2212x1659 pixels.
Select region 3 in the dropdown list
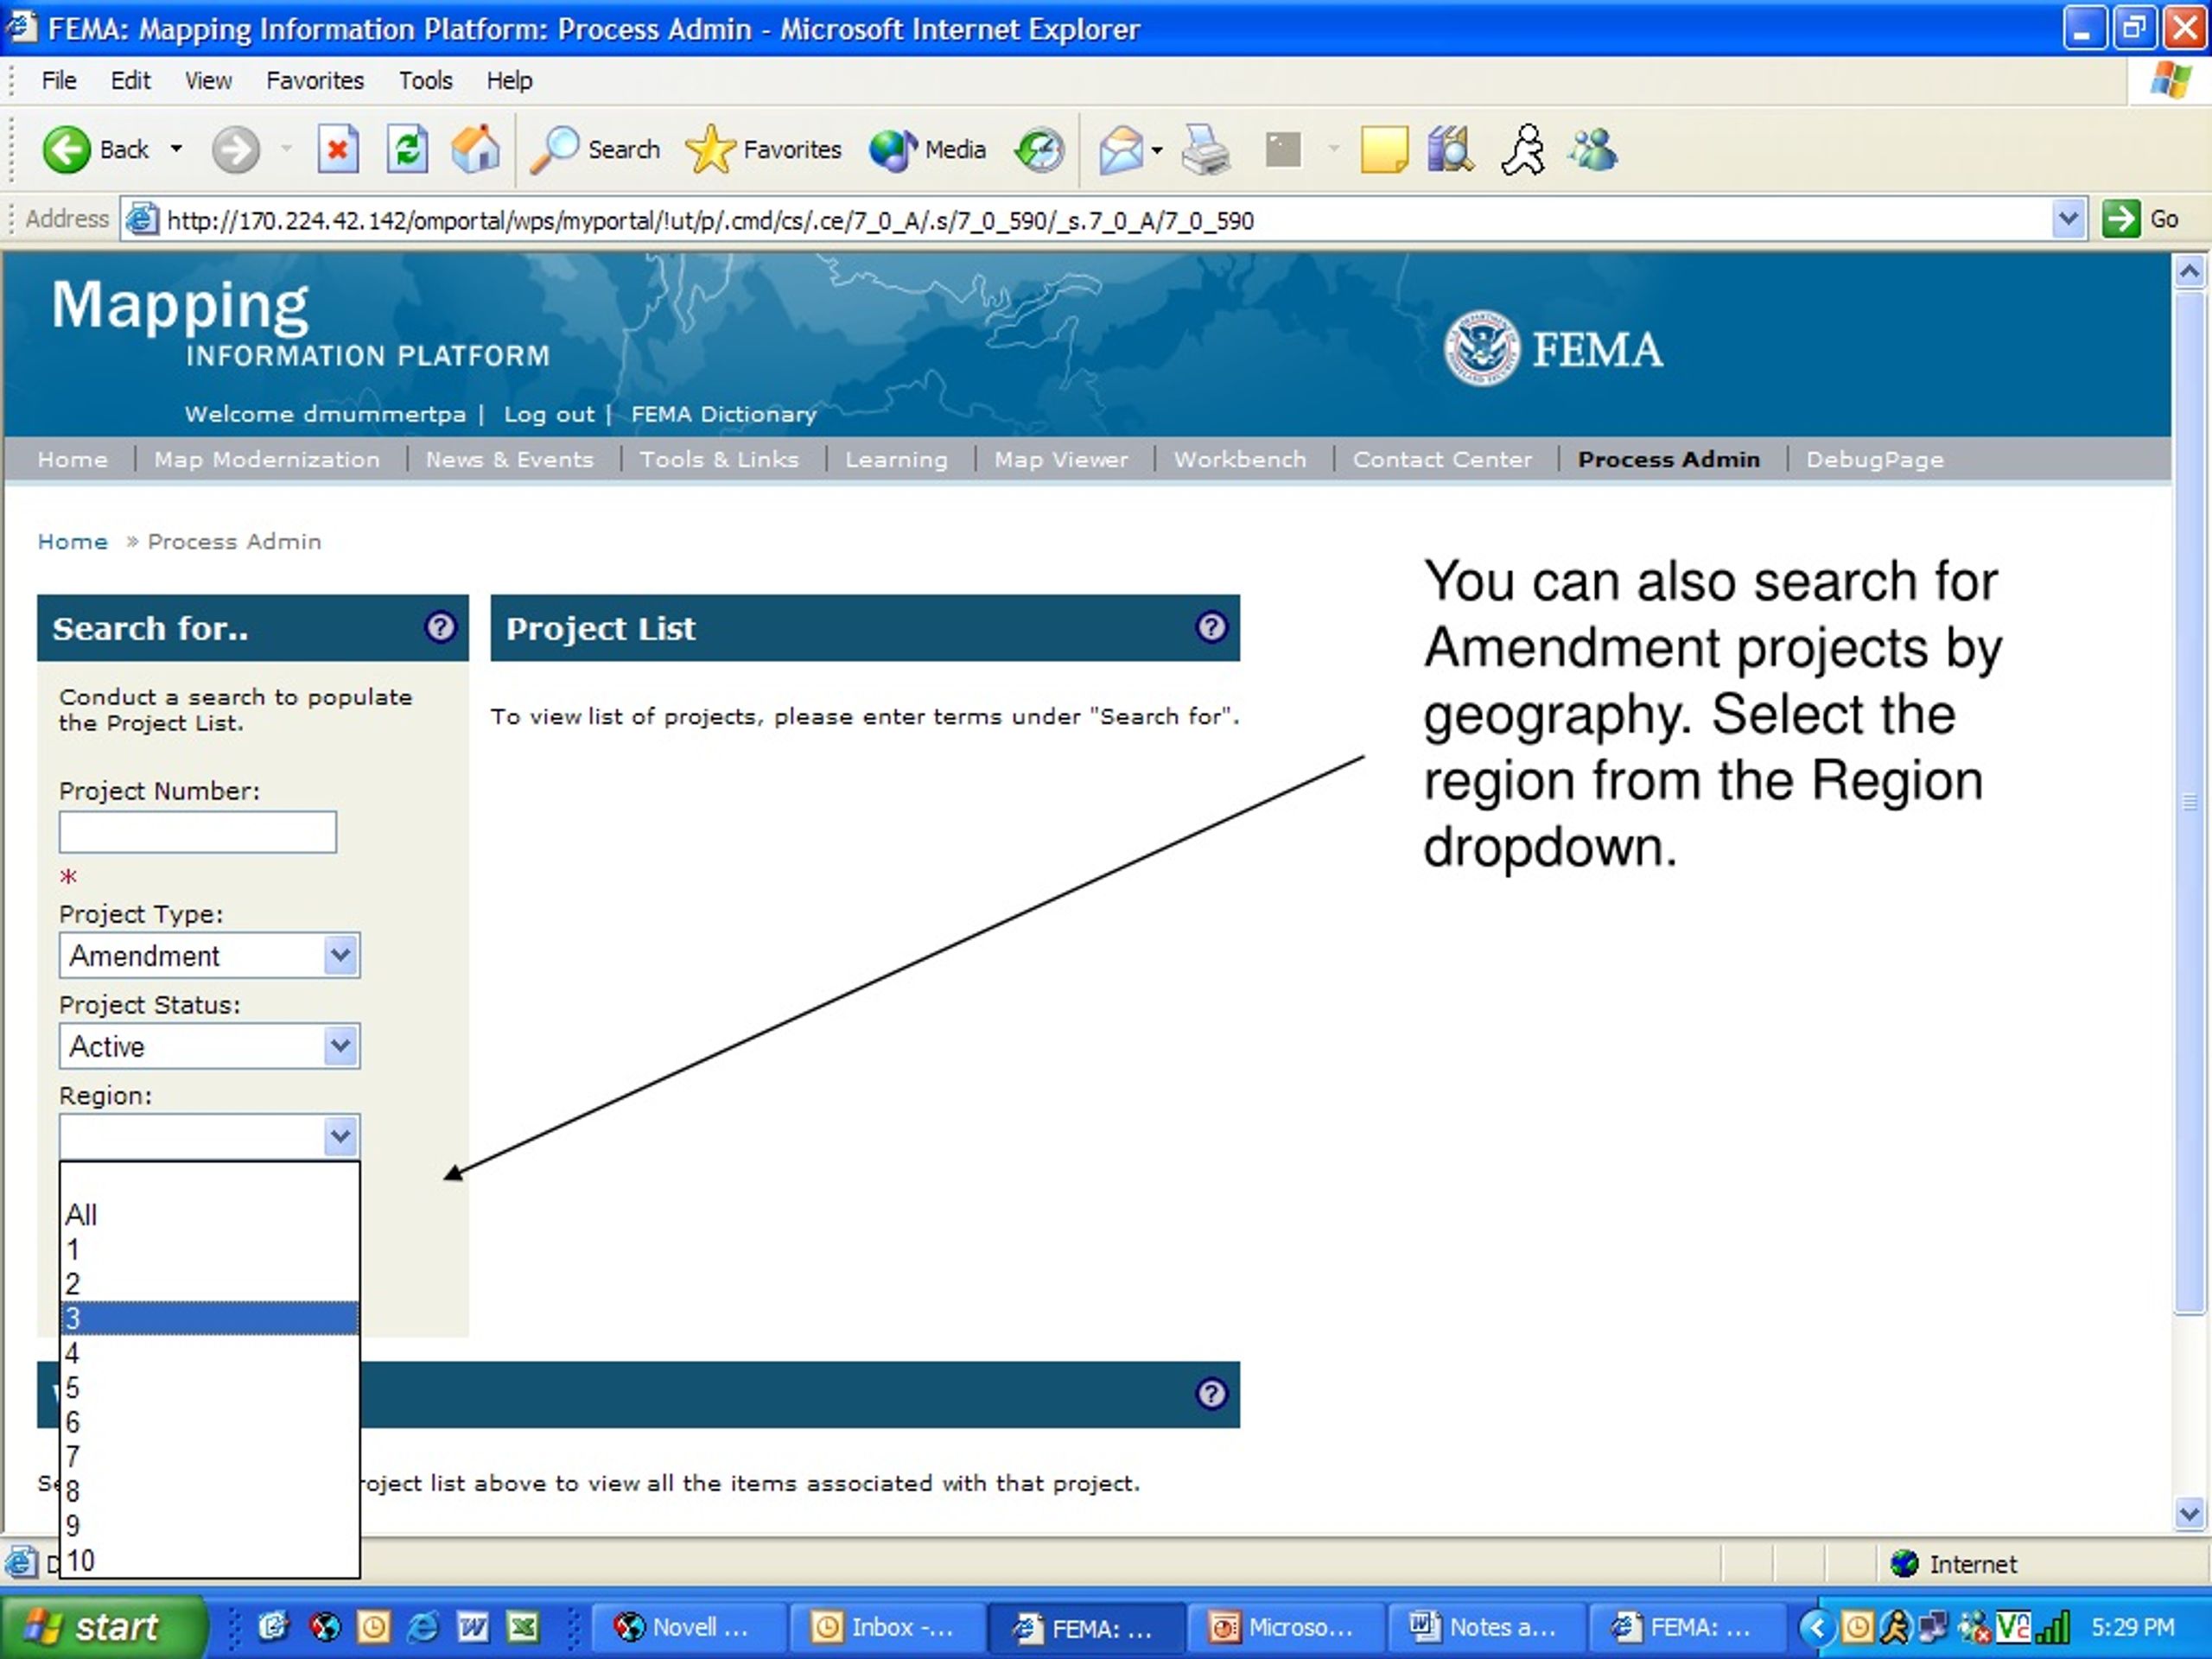[209, 1318]
